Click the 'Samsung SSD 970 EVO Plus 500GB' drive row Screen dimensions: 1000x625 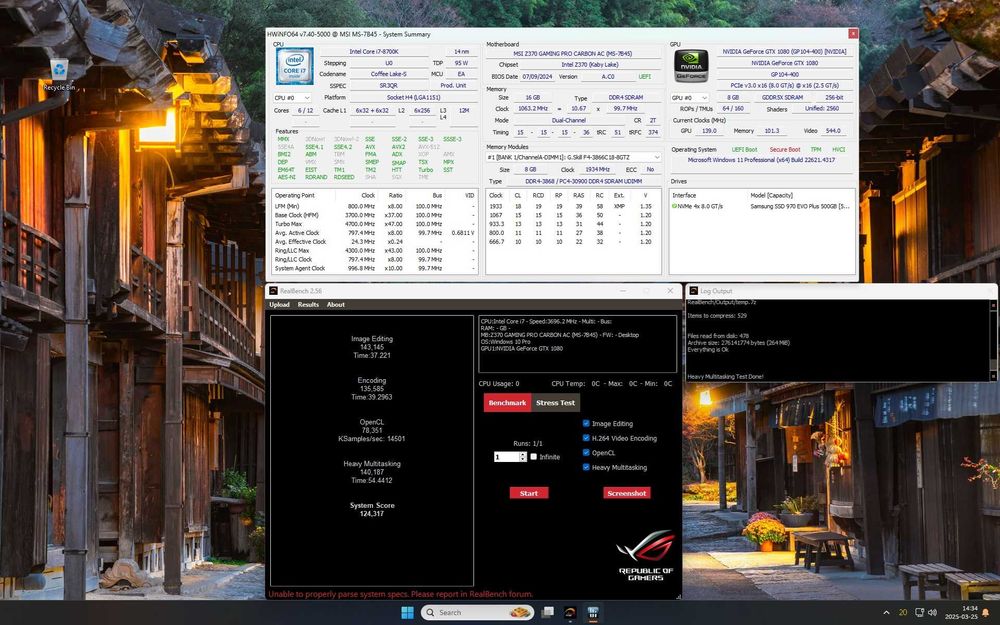click(762, 207)
